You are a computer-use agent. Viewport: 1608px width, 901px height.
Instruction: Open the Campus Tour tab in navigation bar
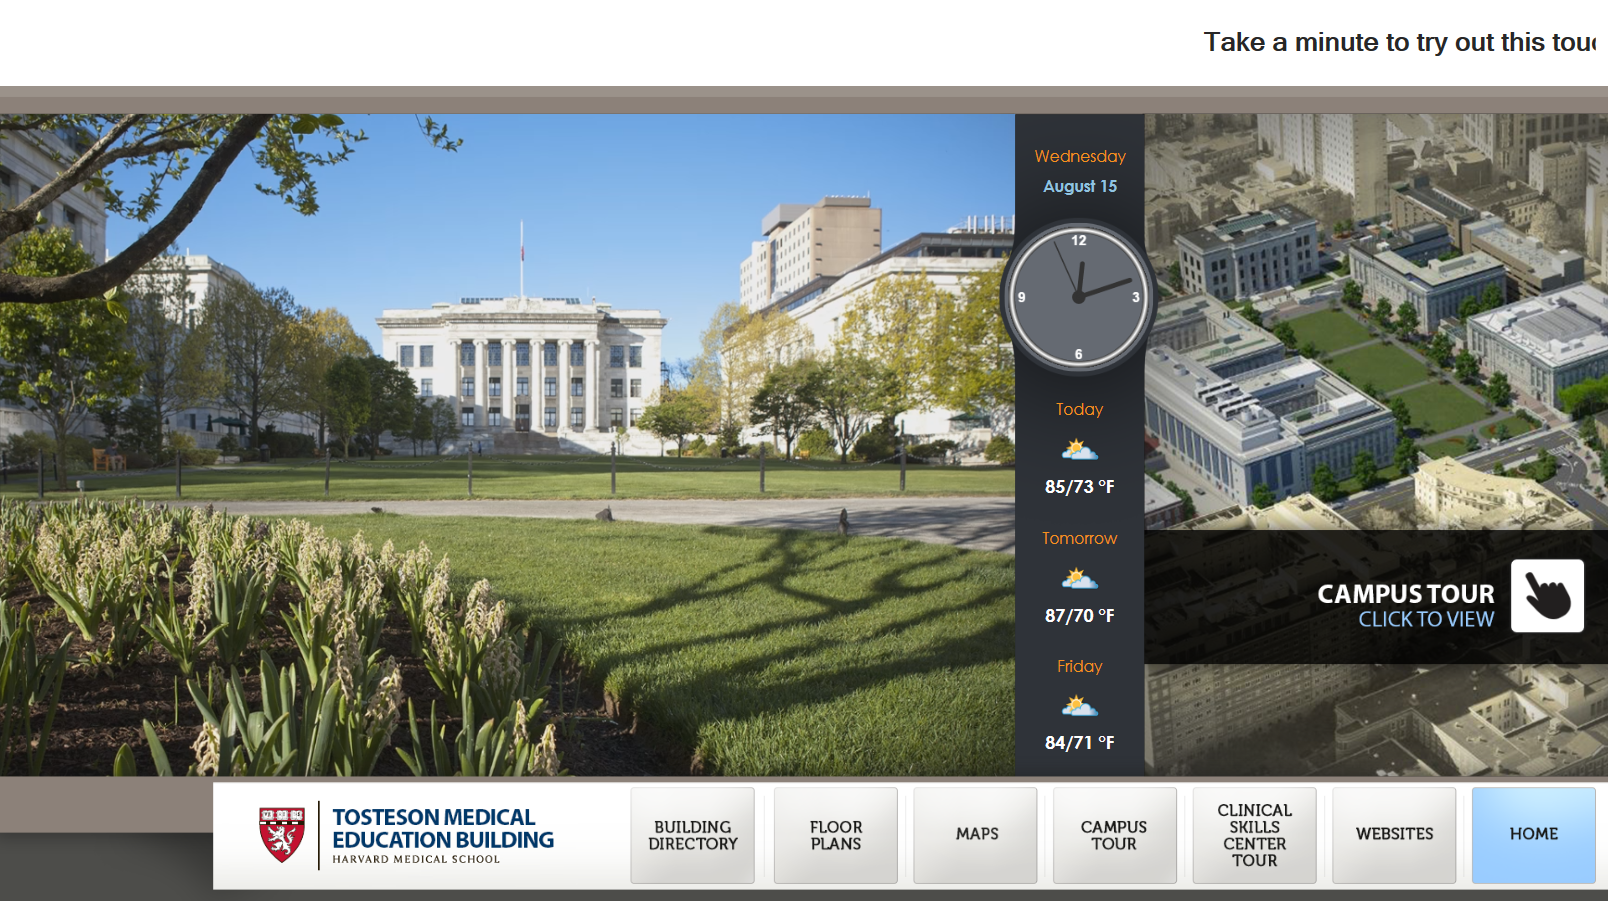tap(1114, 835)
